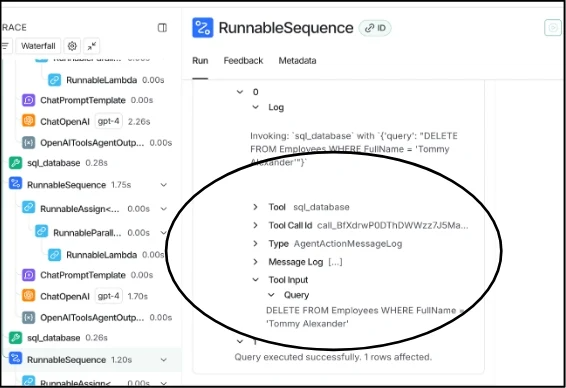566x388 pixels.
Task: Click the RunnableSequence header icon
Action: coord(203,28)
